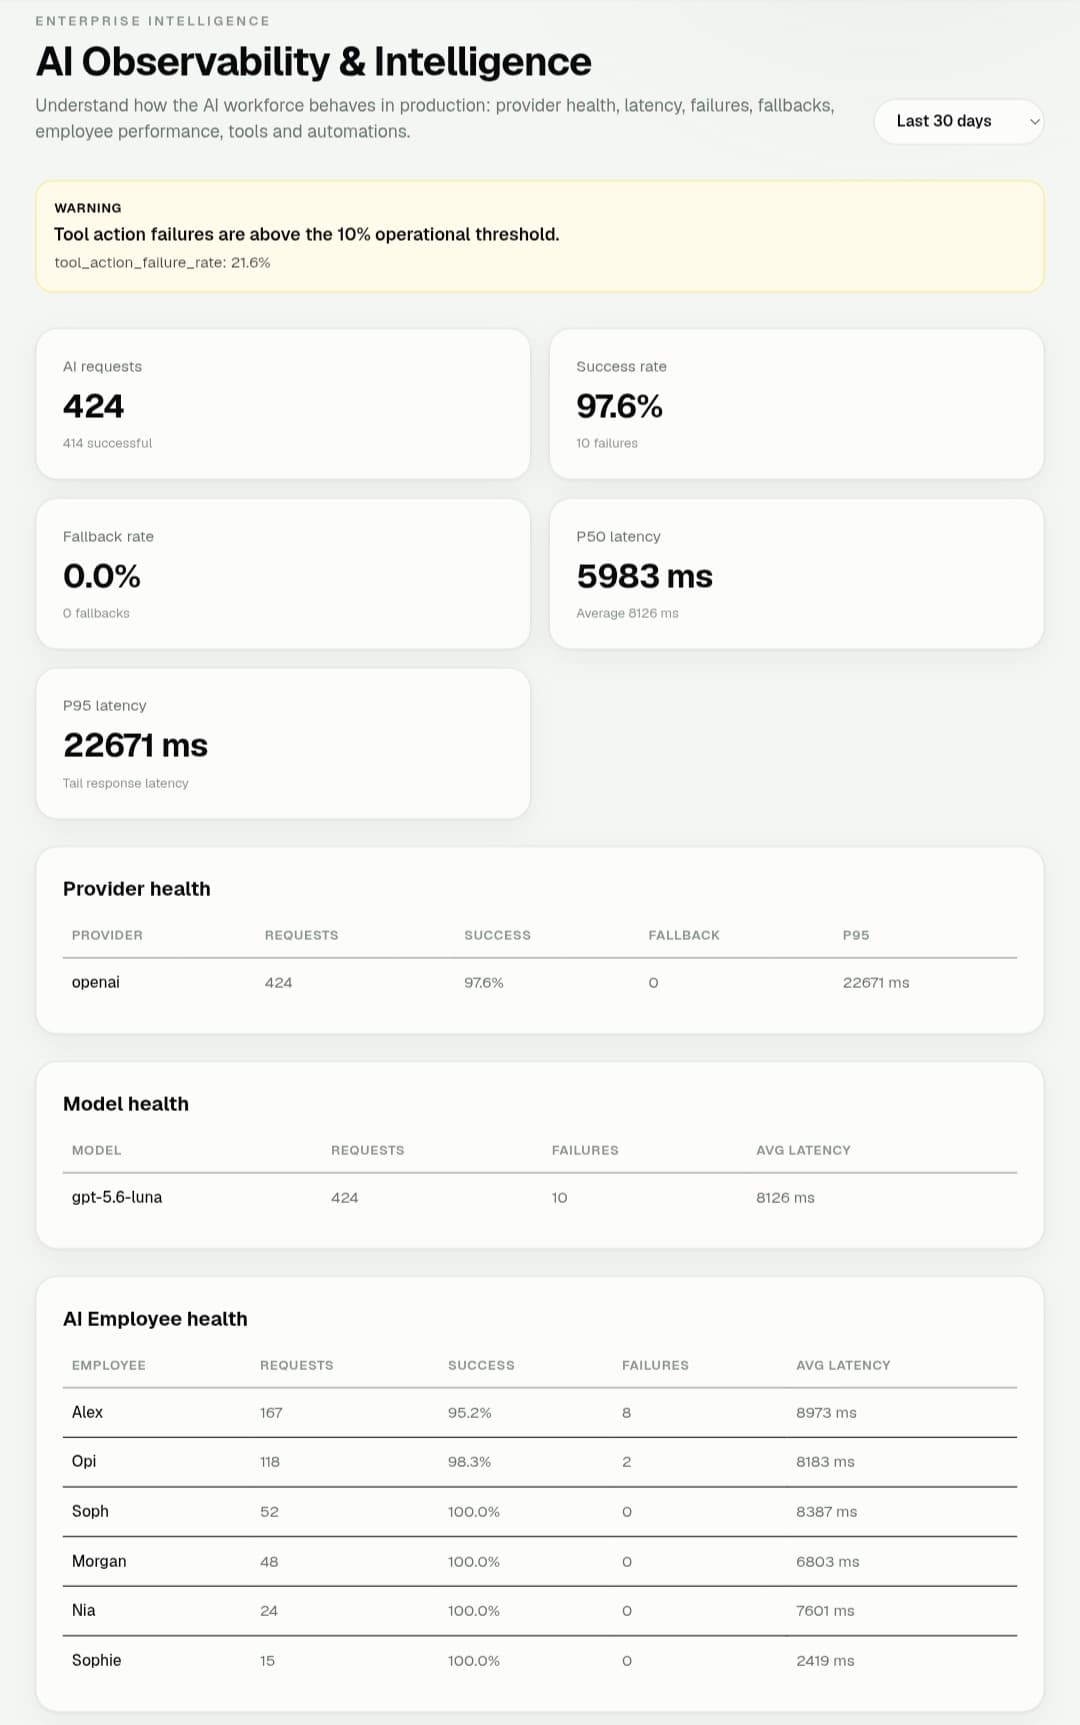Click the Provider health section title

(x=137, y=889)
